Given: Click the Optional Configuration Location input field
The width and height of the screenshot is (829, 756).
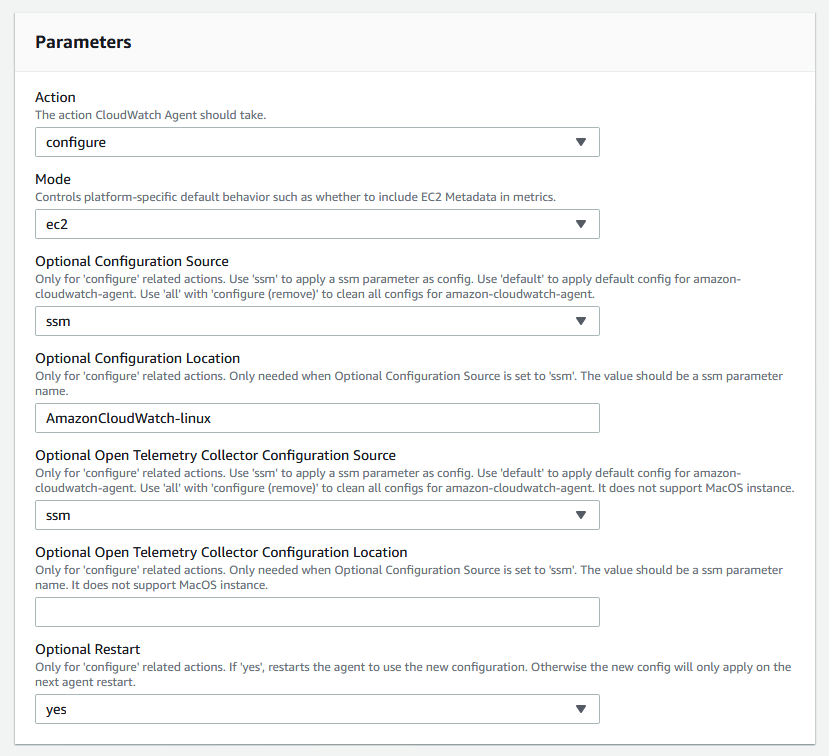Looking at the screenshot, I should pyautogui.click(x=317, y=418).
